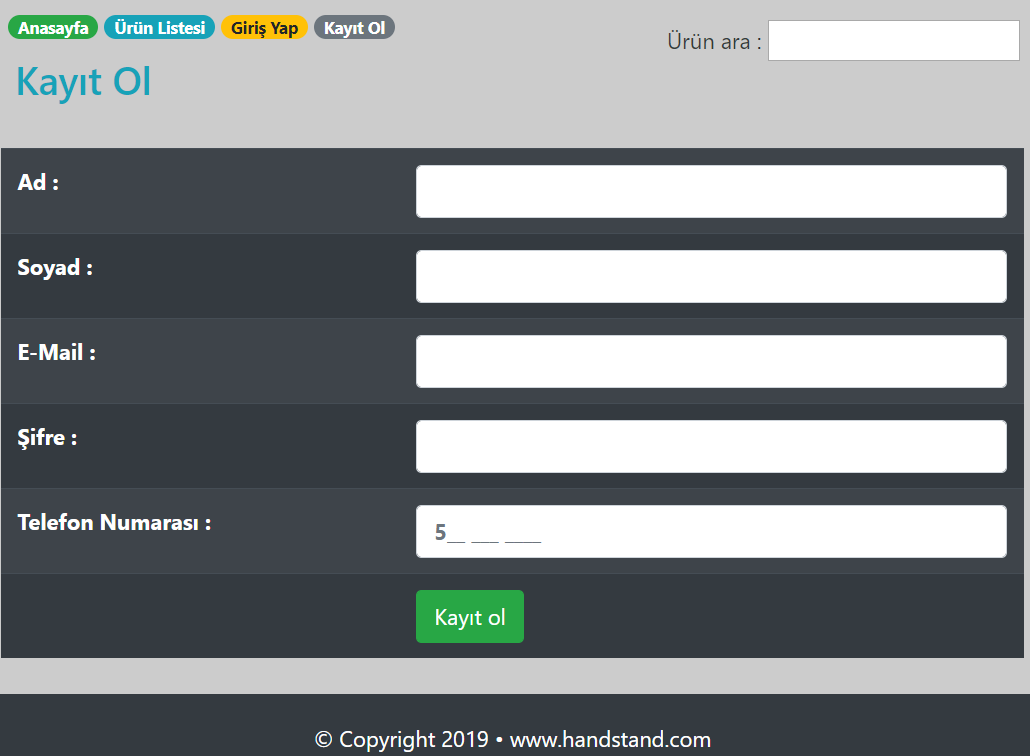The height and width of the screenshot is (756, 1030).
Task: Open the Ürün Listesi page
Action: tap(160, 28)
